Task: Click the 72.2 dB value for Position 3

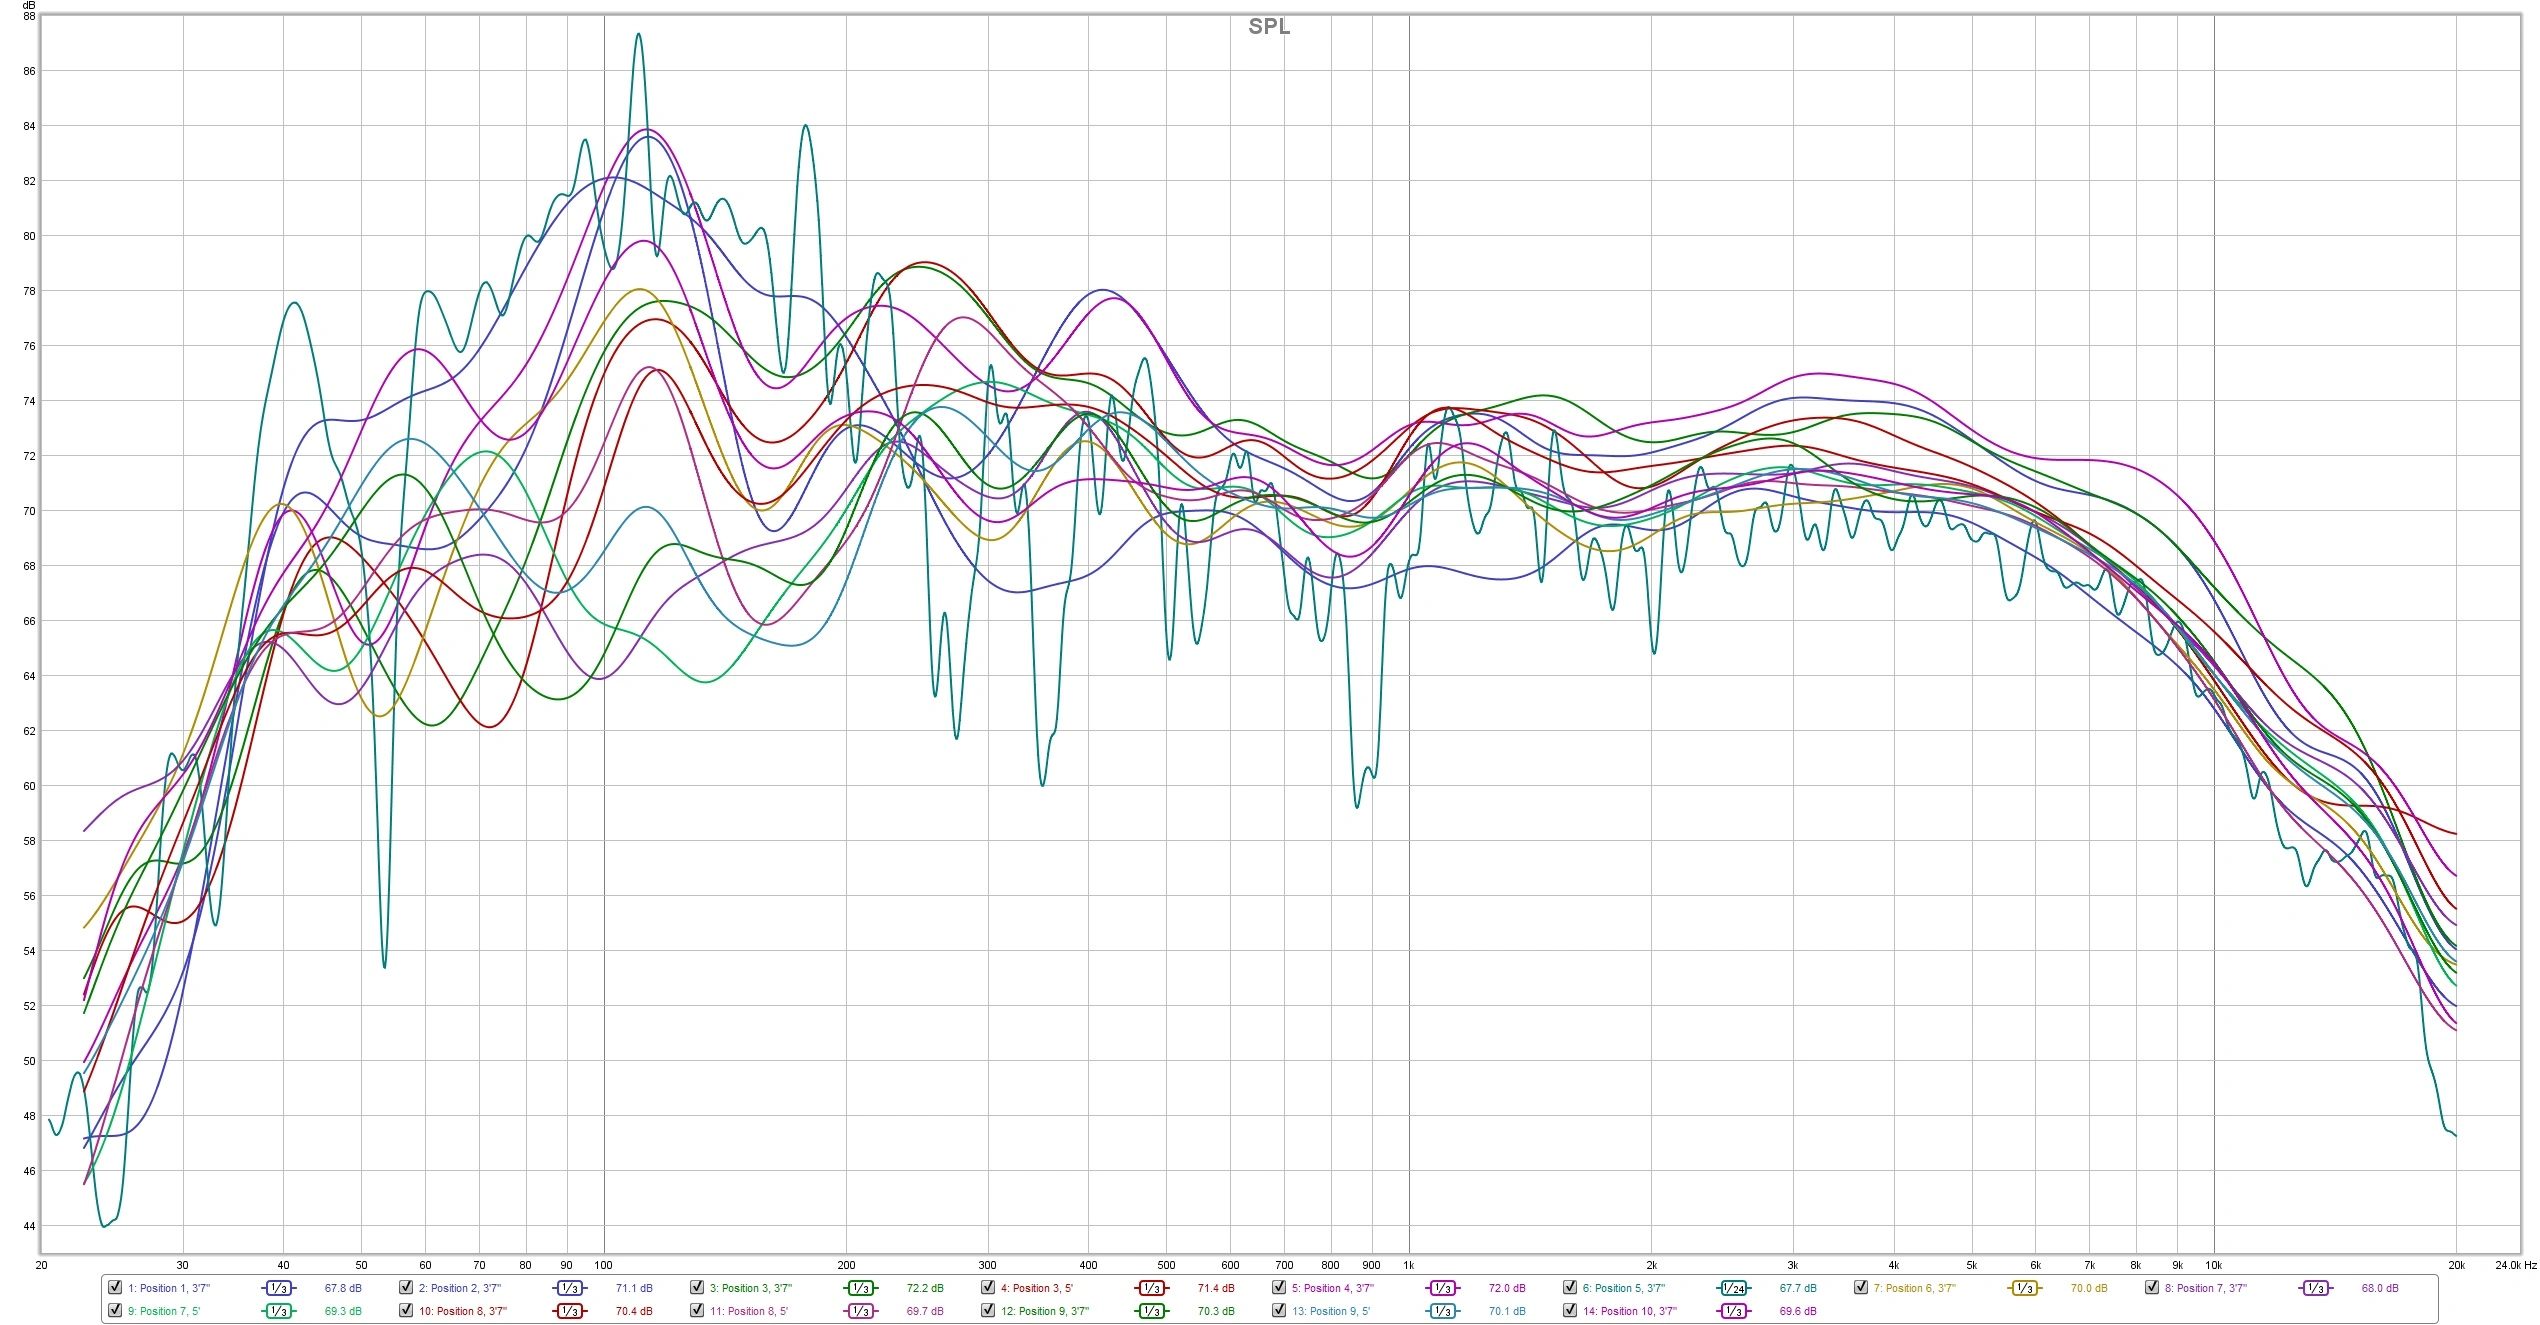Action: (x=924, y=1288)
